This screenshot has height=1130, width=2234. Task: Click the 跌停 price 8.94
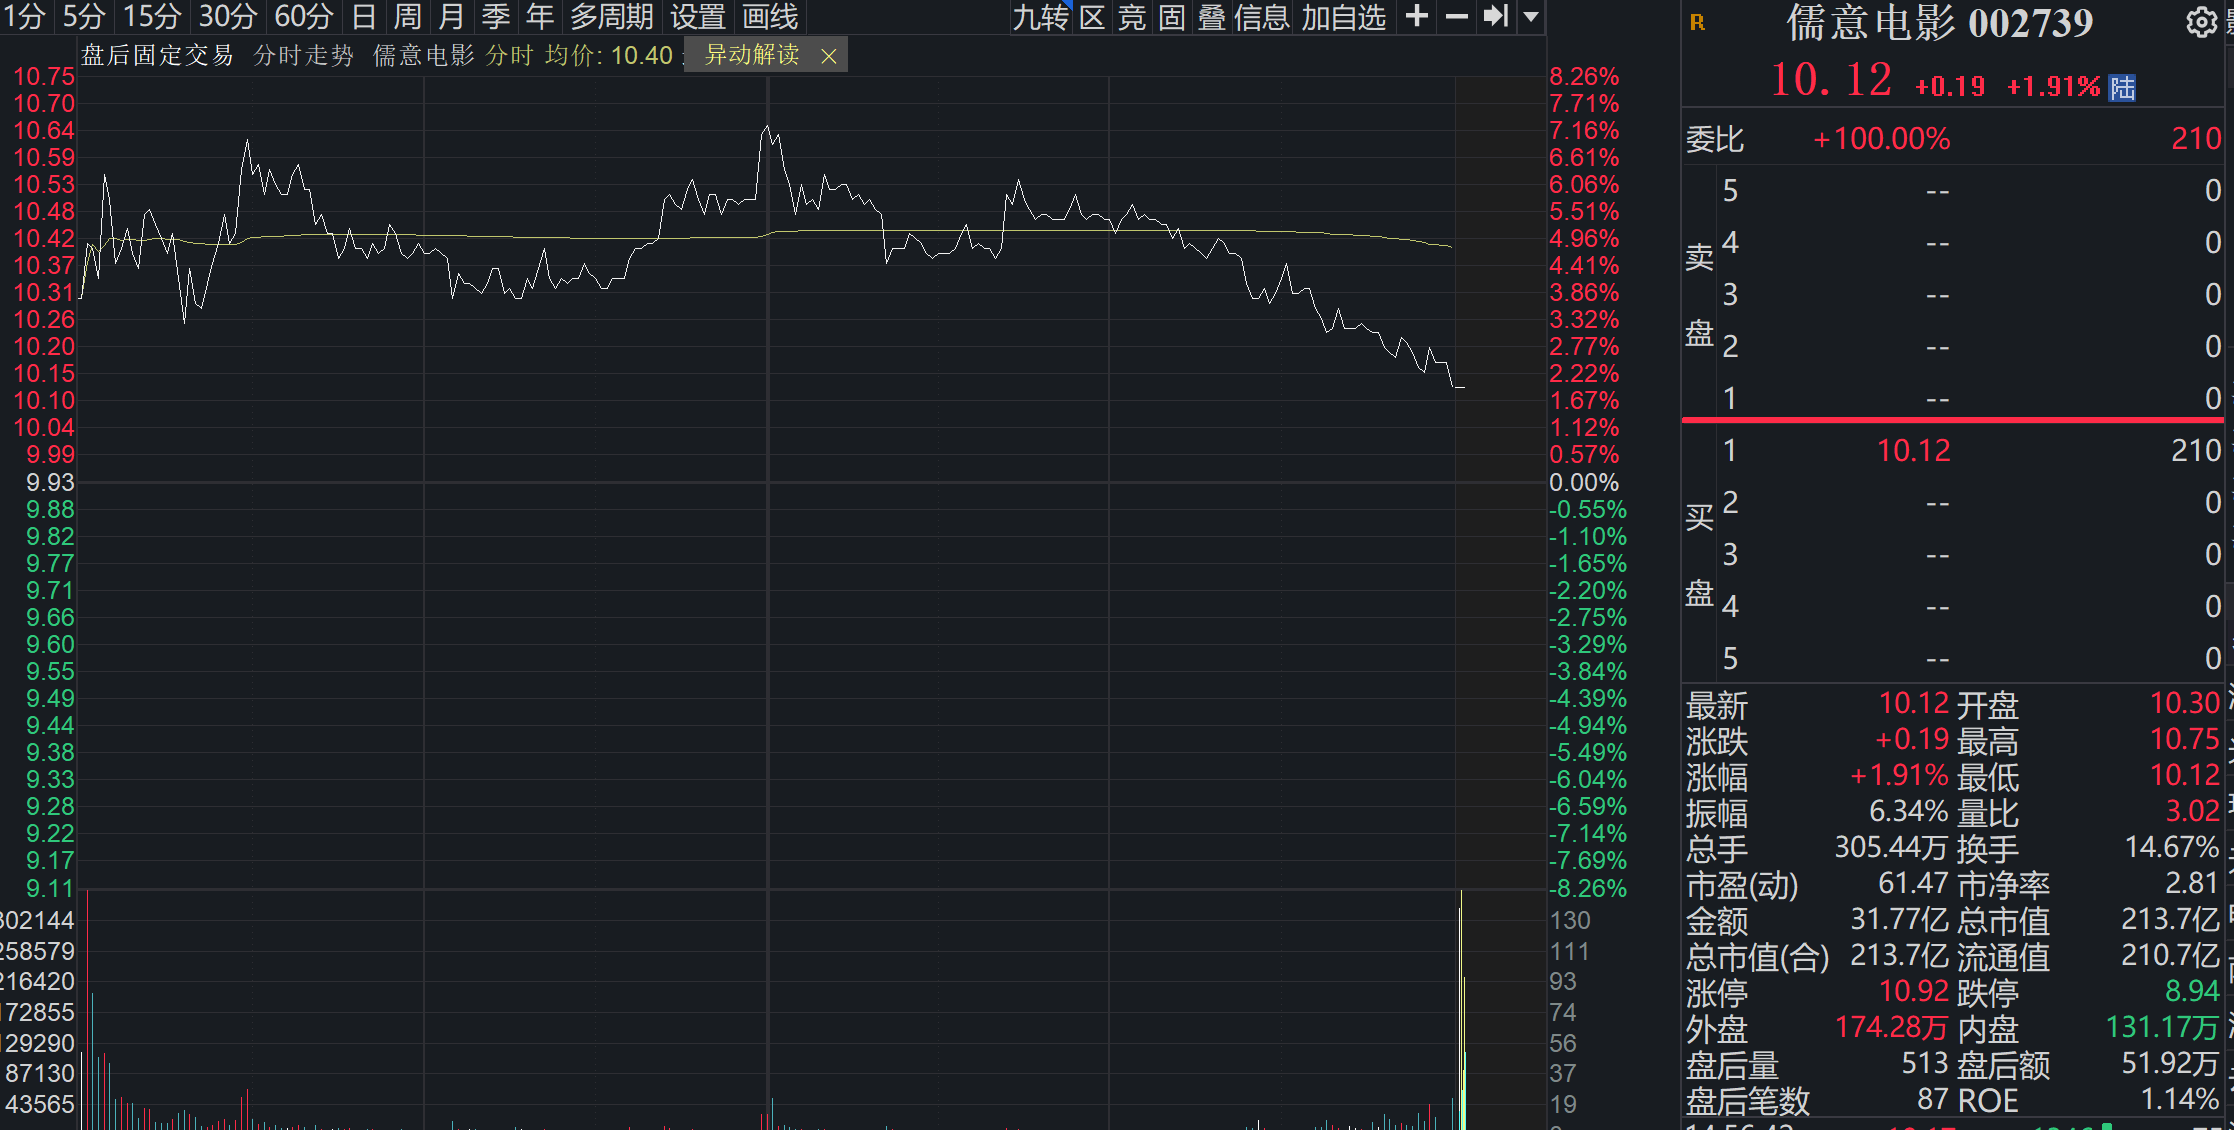point(2192,992)
